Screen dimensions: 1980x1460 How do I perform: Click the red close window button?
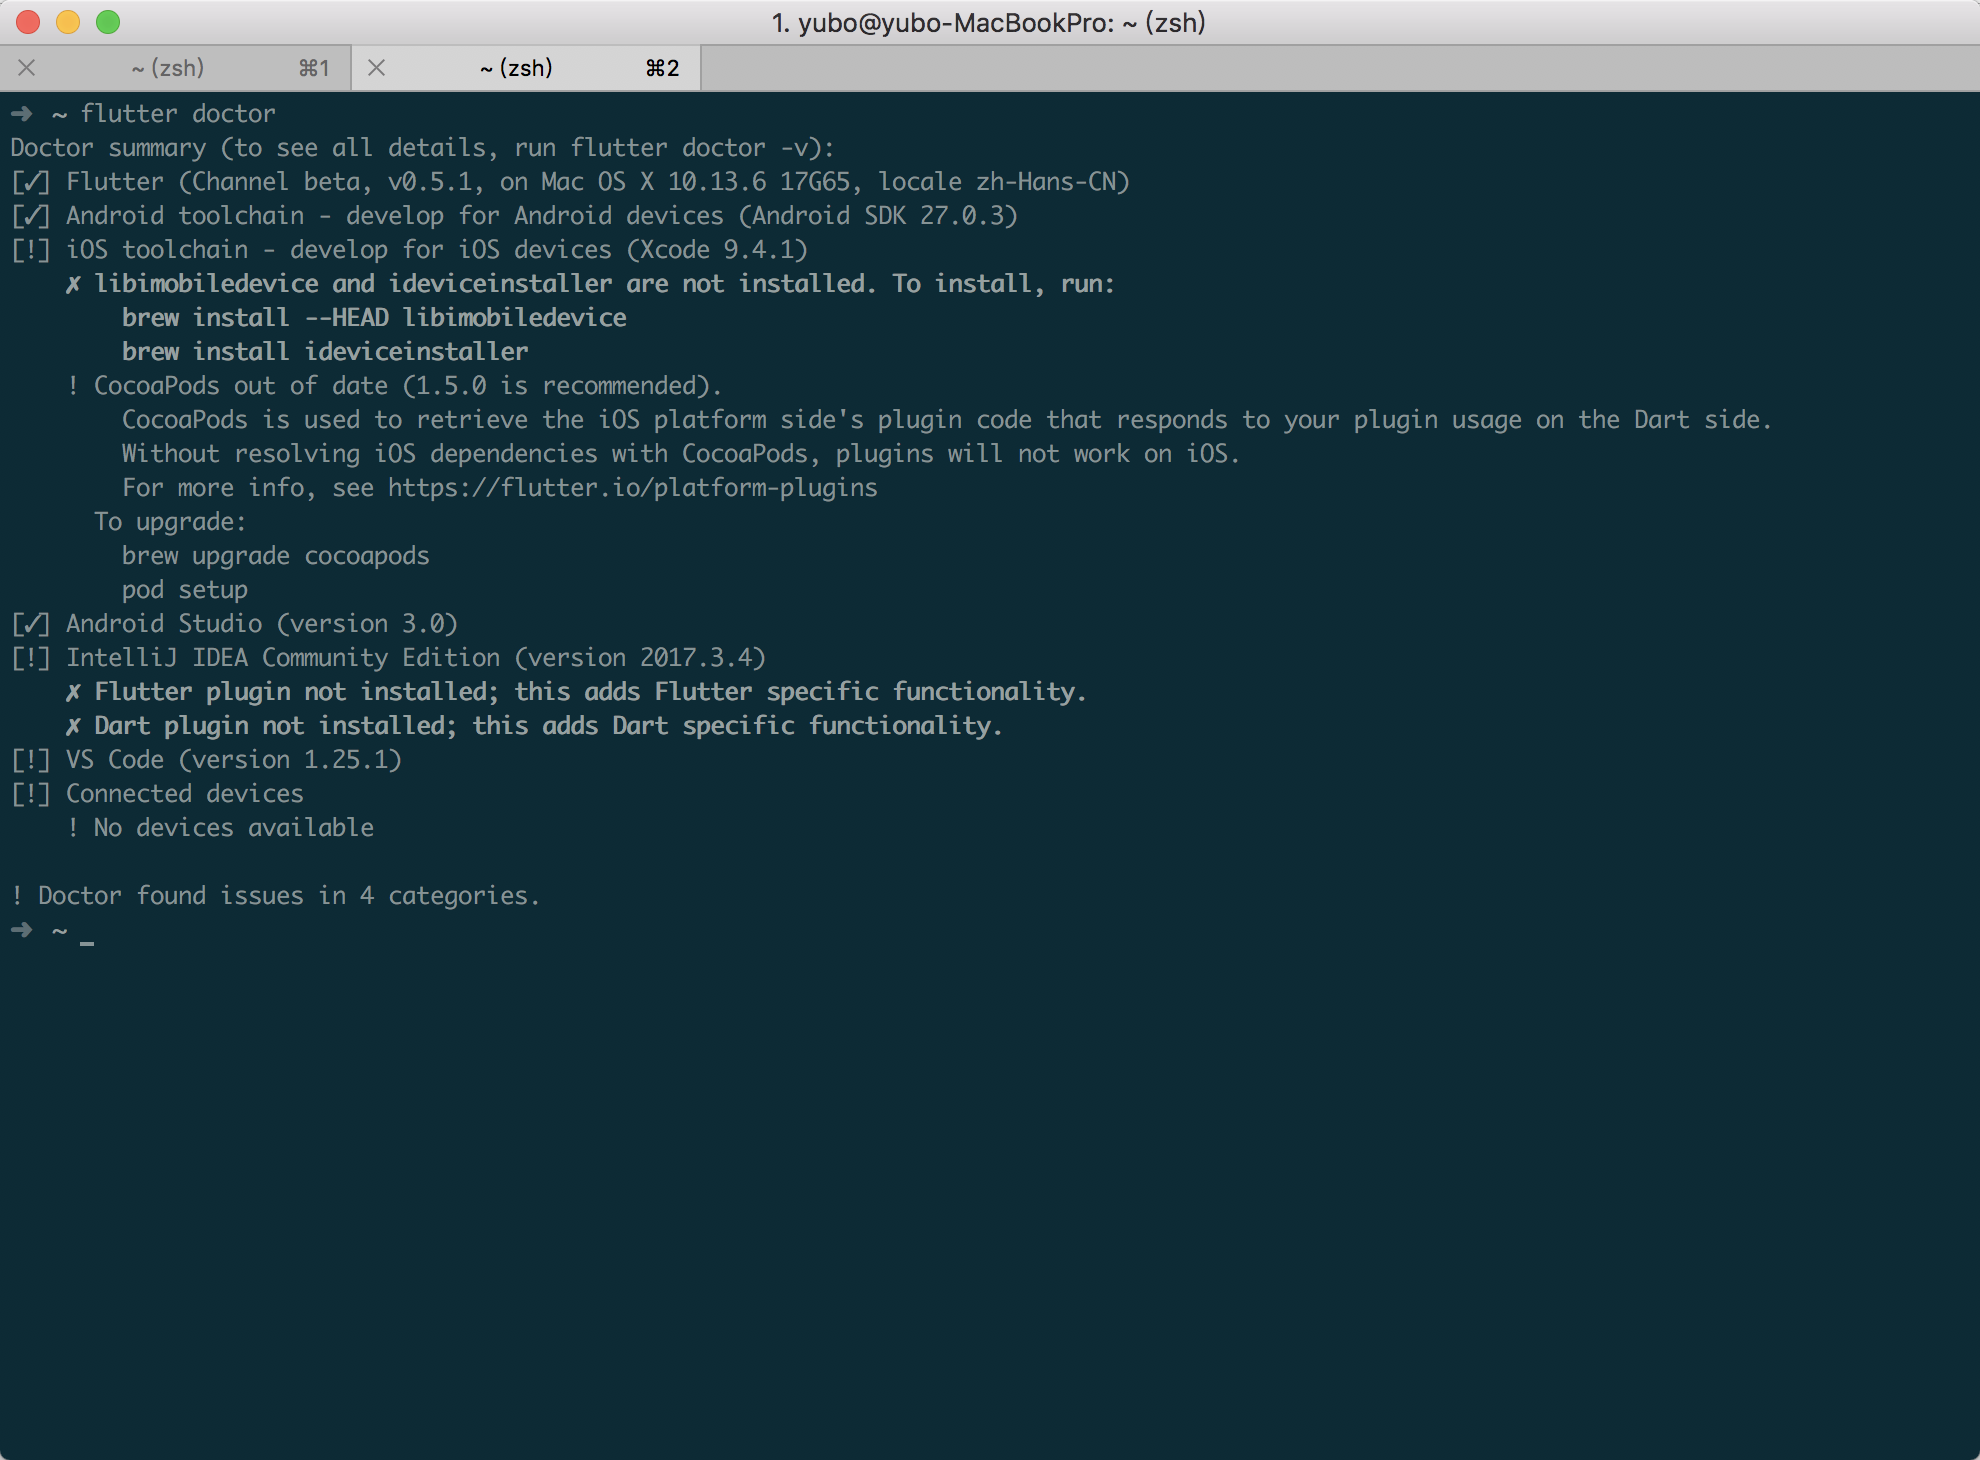point(28,22)
